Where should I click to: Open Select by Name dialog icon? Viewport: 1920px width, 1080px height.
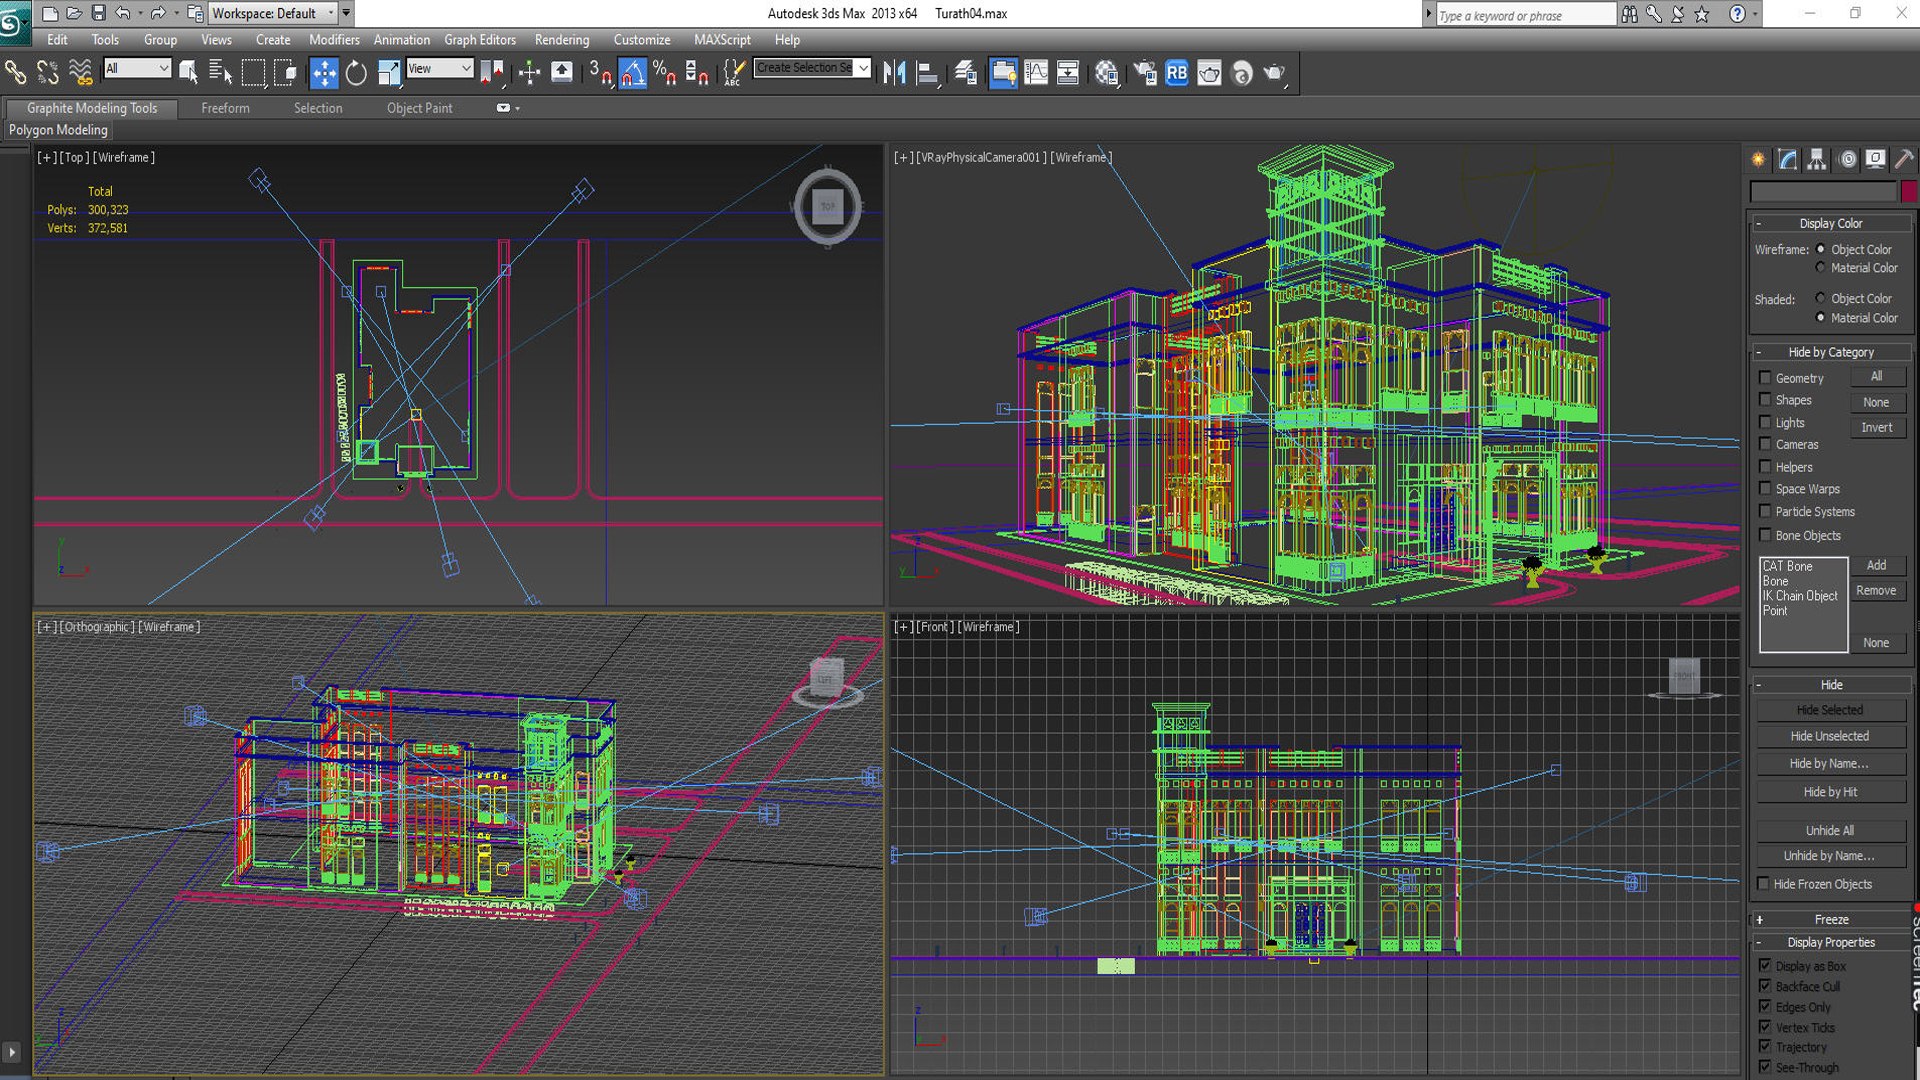point(220,72)
